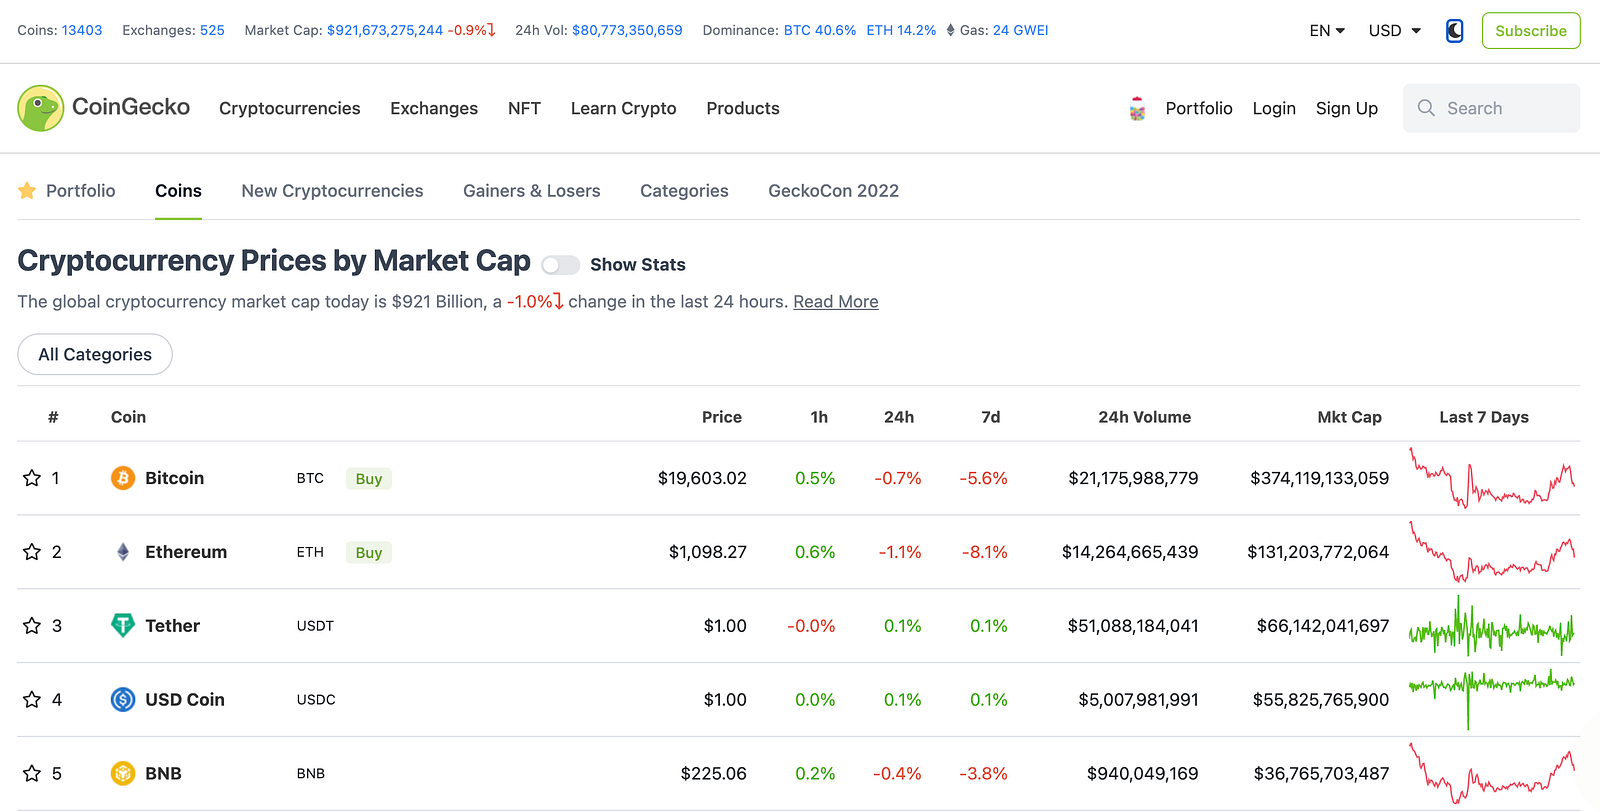This screenshot has width=1600, height=812.
Task: Favorite Bitcoin with its star icon
Action: coord(32,478)
